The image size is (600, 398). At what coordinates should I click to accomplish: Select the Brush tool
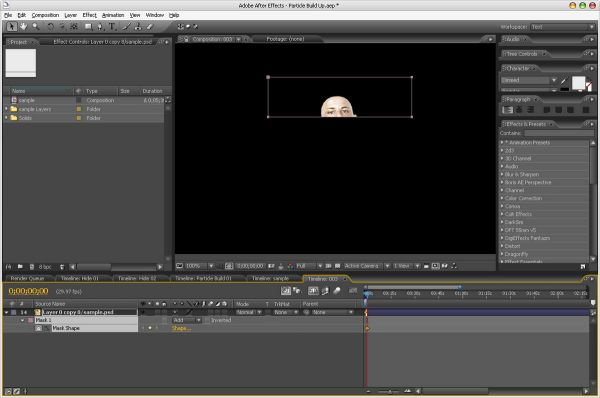point(127,26)
